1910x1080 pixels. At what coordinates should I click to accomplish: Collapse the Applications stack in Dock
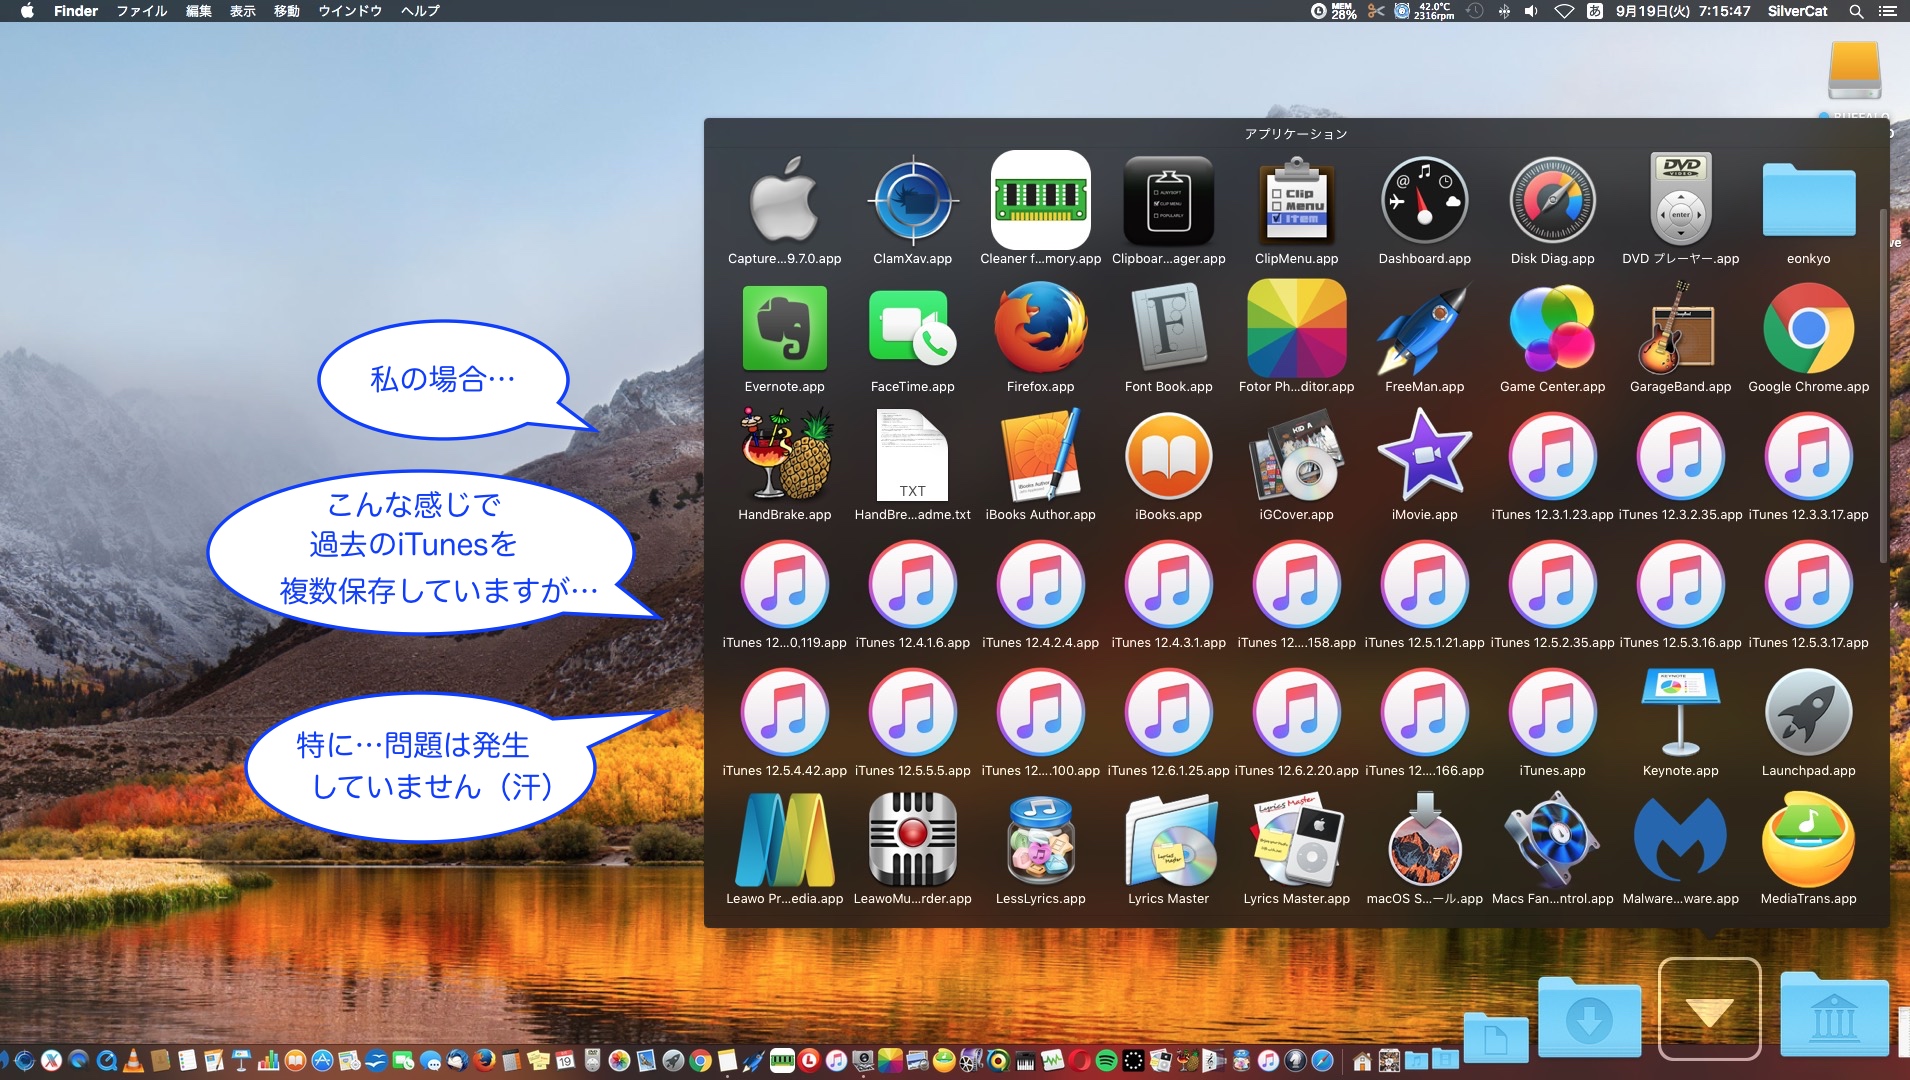pyautogui.click(x=1709, y=1010)
